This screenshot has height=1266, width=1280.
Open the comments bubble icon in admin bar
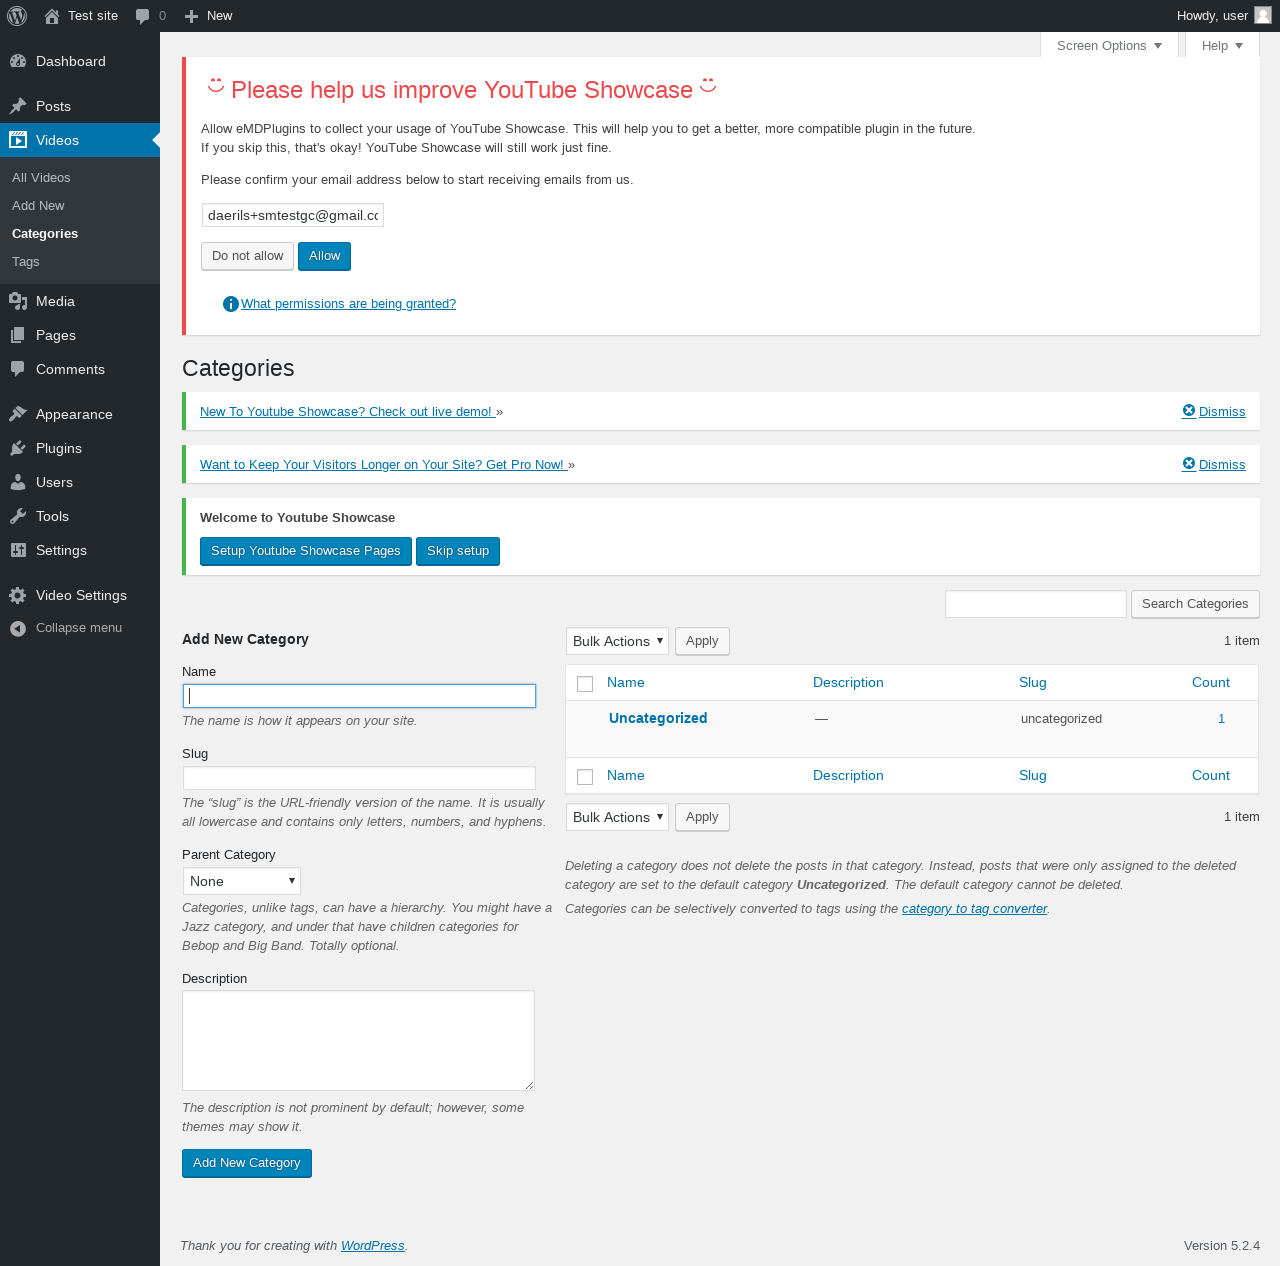[143, 16]
